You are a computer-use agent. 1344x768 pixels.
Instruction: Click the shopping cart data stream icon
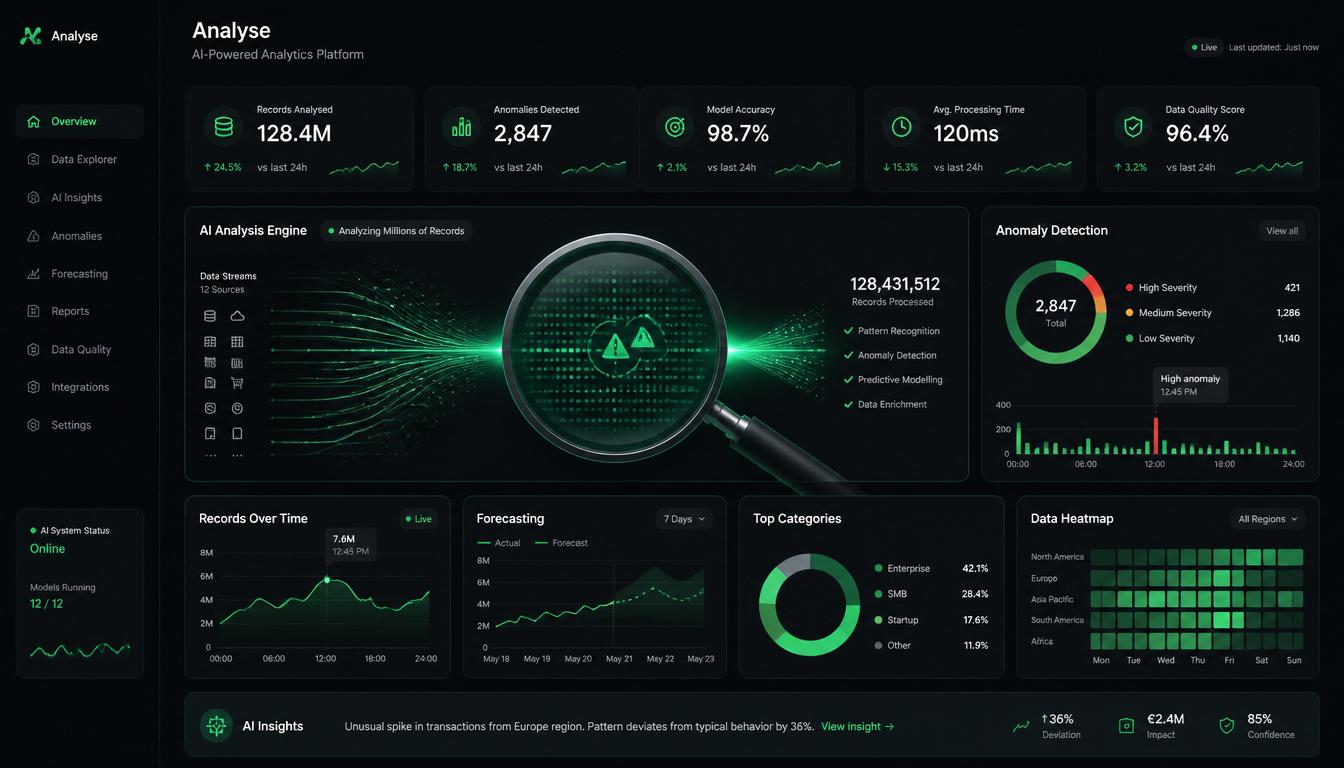(237, 383)
